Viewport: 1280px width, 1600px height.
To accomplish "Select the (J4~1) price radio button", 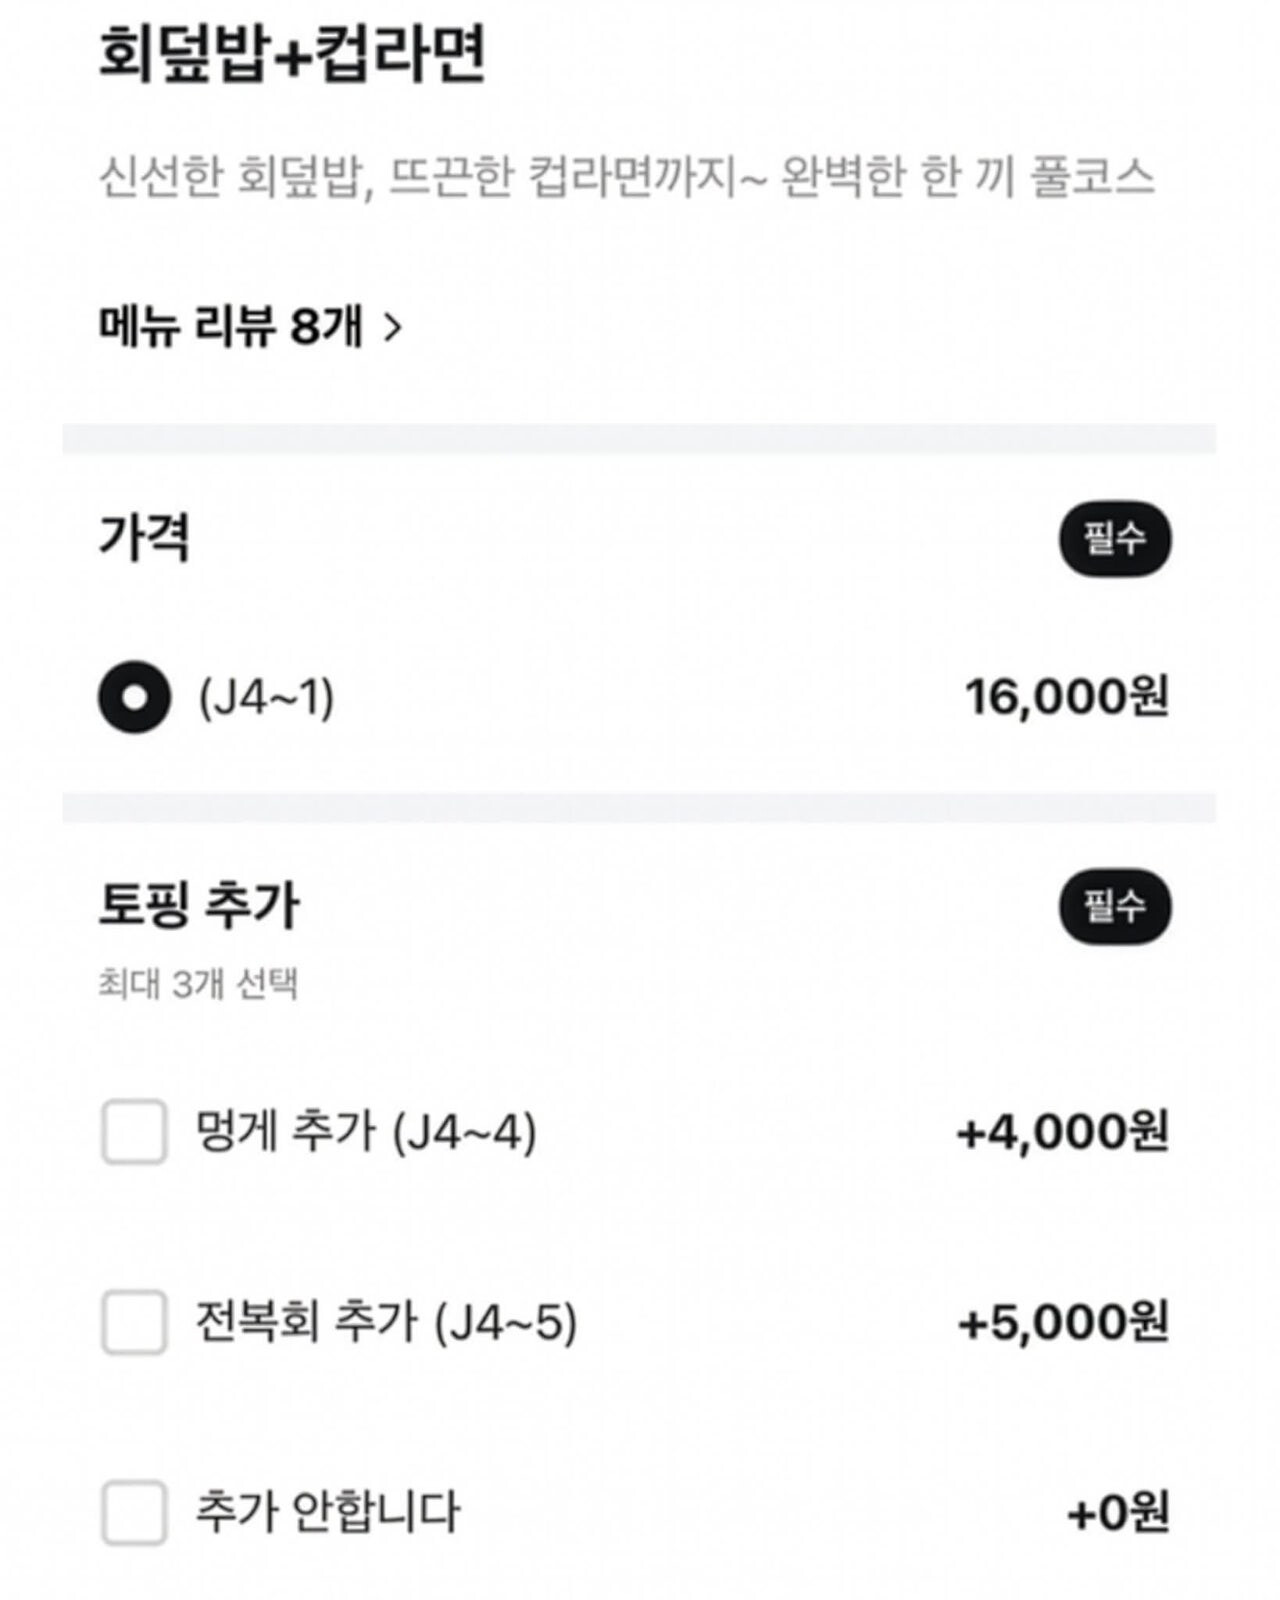I will click(x=134, y=697).
